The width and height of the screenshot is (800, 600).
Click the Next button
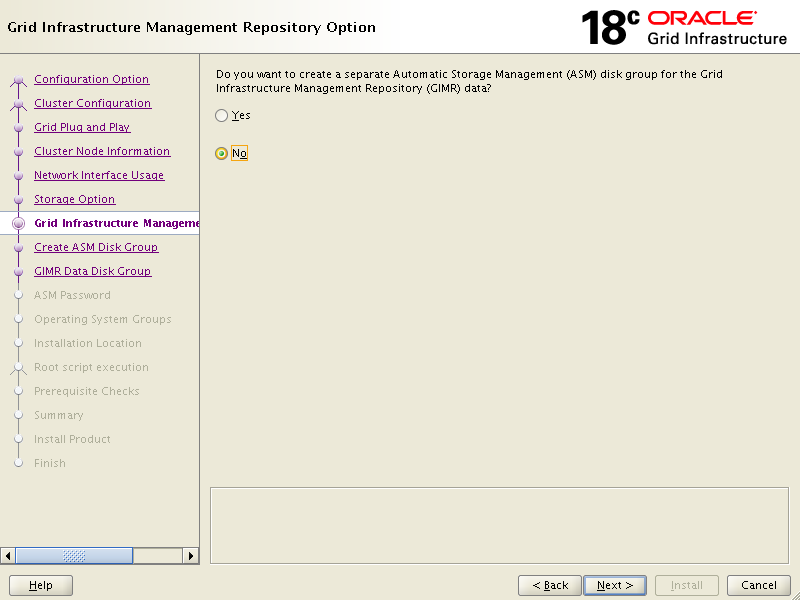click(615, 585)
